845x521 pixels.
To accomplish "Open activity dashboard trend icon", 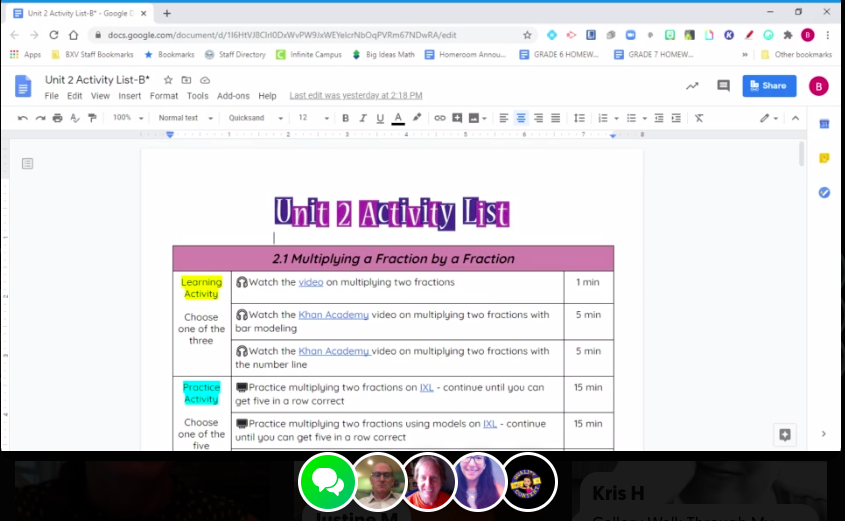I will pos(692,86).
